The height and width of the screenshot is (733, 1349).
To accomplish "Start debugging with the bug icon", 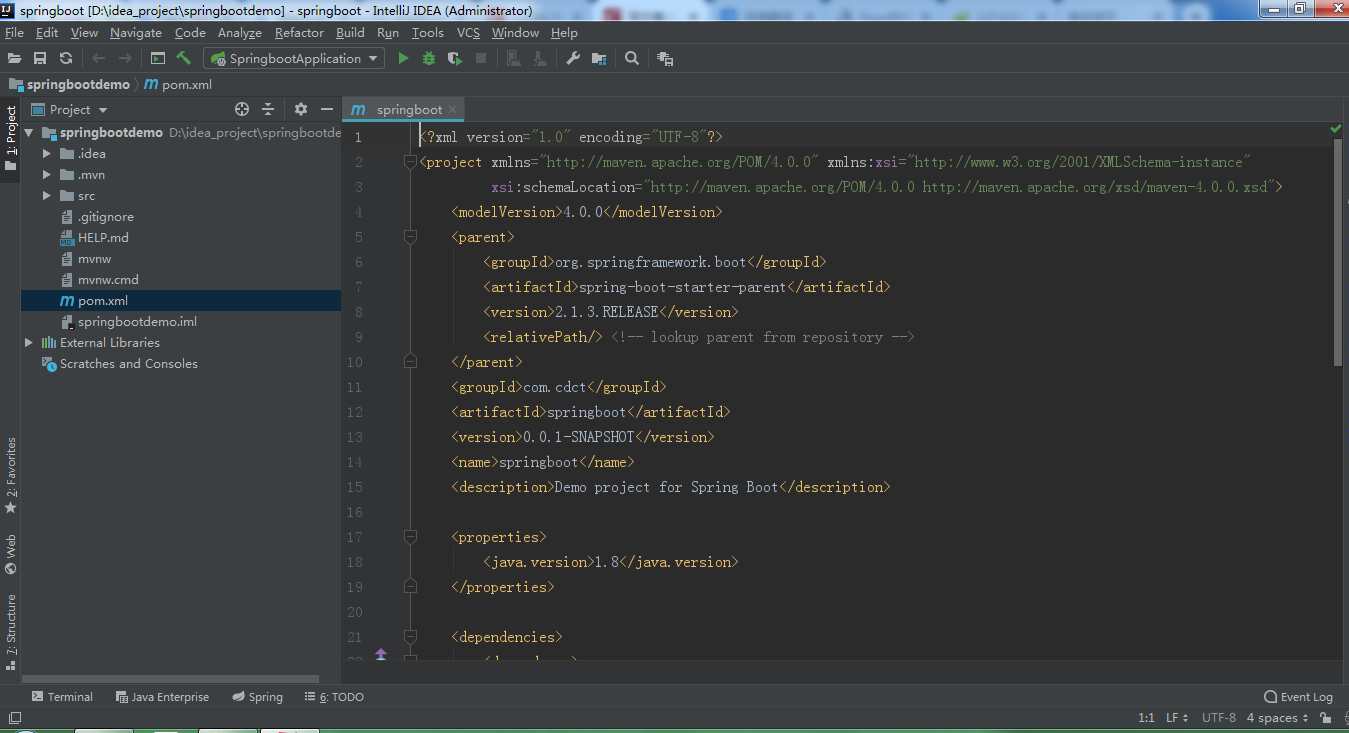I will tap(429, 59).
